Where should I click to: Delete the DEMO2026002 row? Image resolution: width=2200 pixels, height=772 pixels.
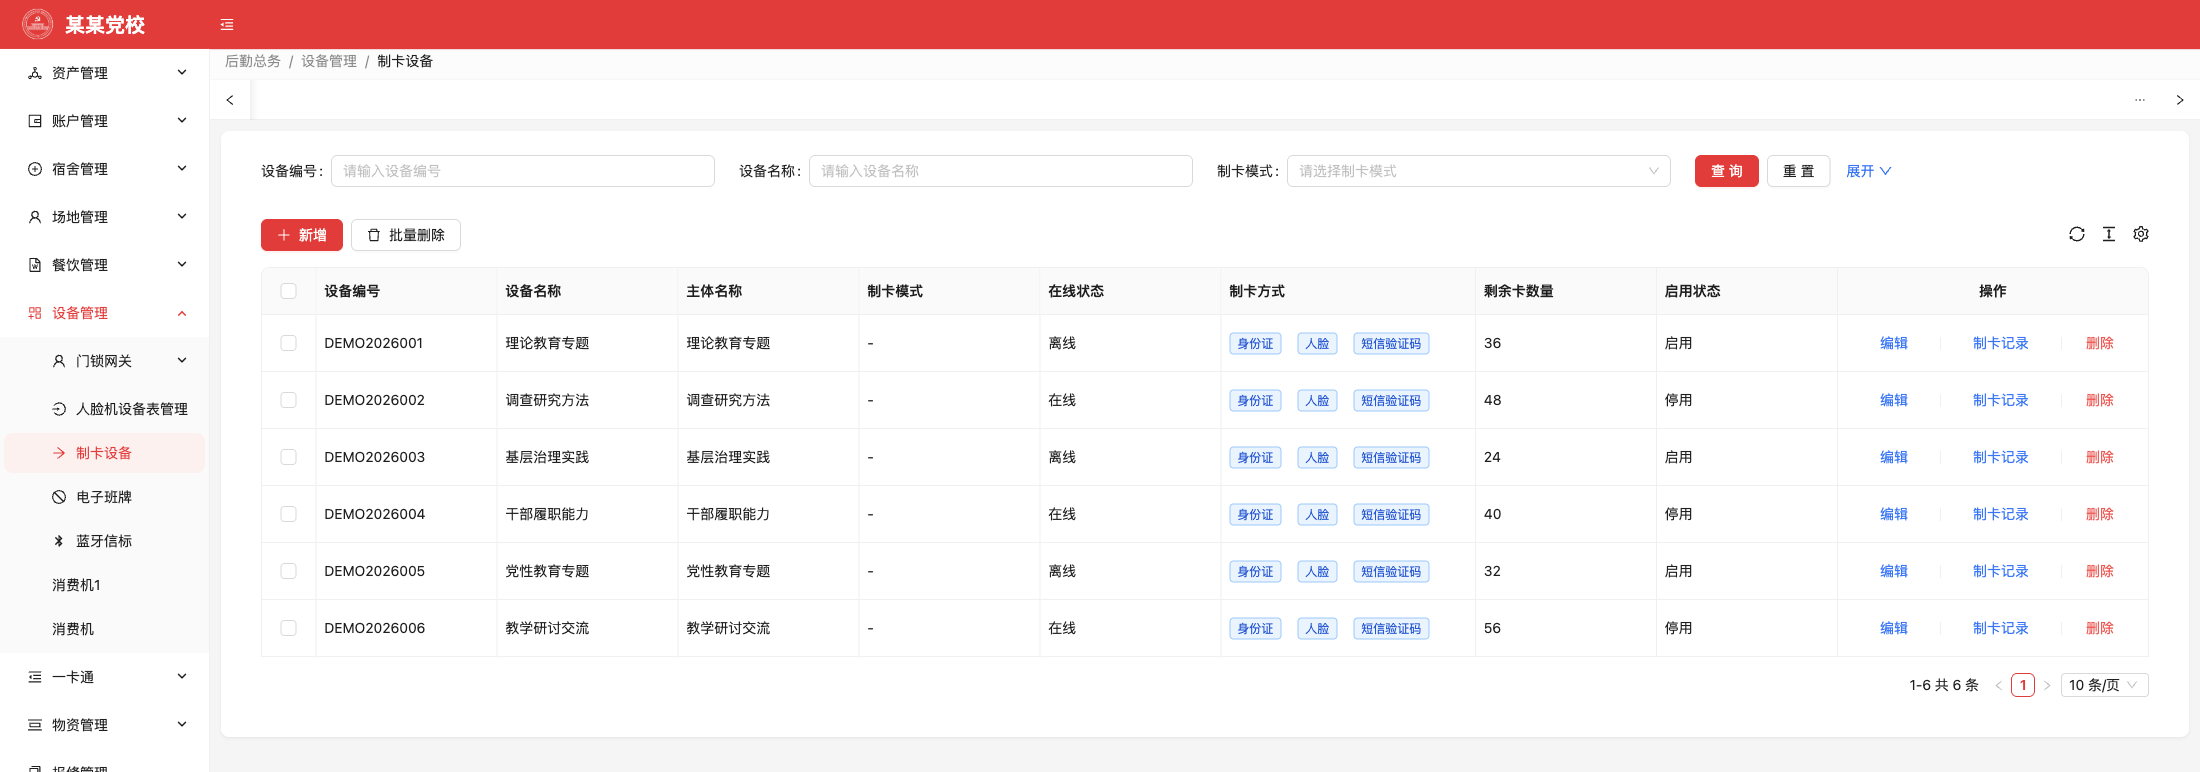[x=2100, y=400]
